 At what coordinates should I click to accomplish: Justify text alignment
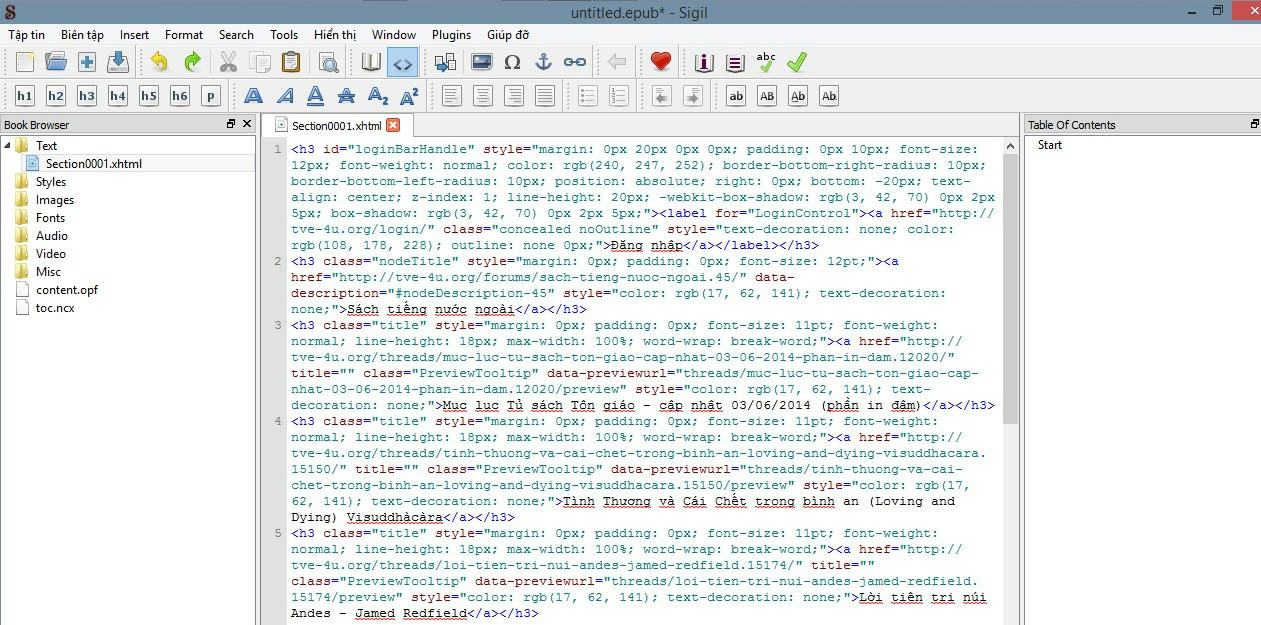point(545,96)
